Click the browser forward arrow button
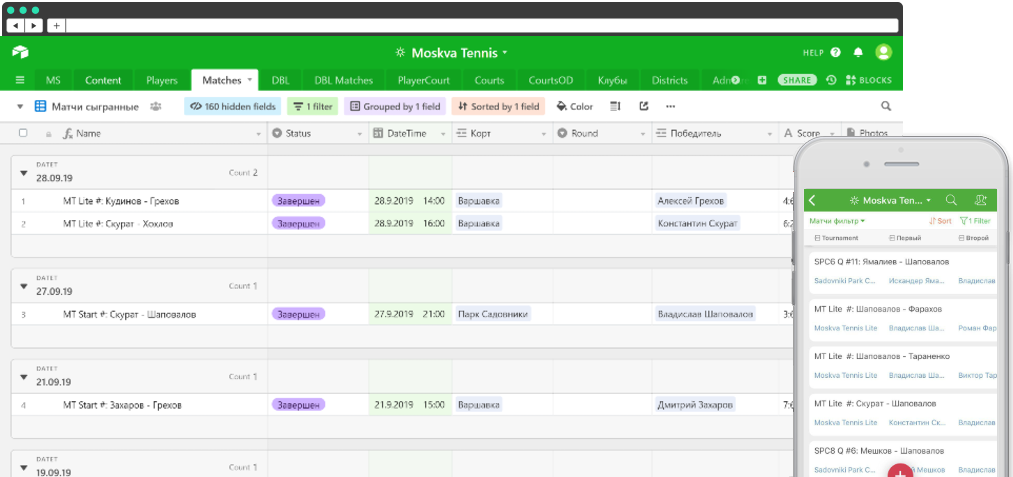Screen dimensions: 1013x477 point(33,26)
